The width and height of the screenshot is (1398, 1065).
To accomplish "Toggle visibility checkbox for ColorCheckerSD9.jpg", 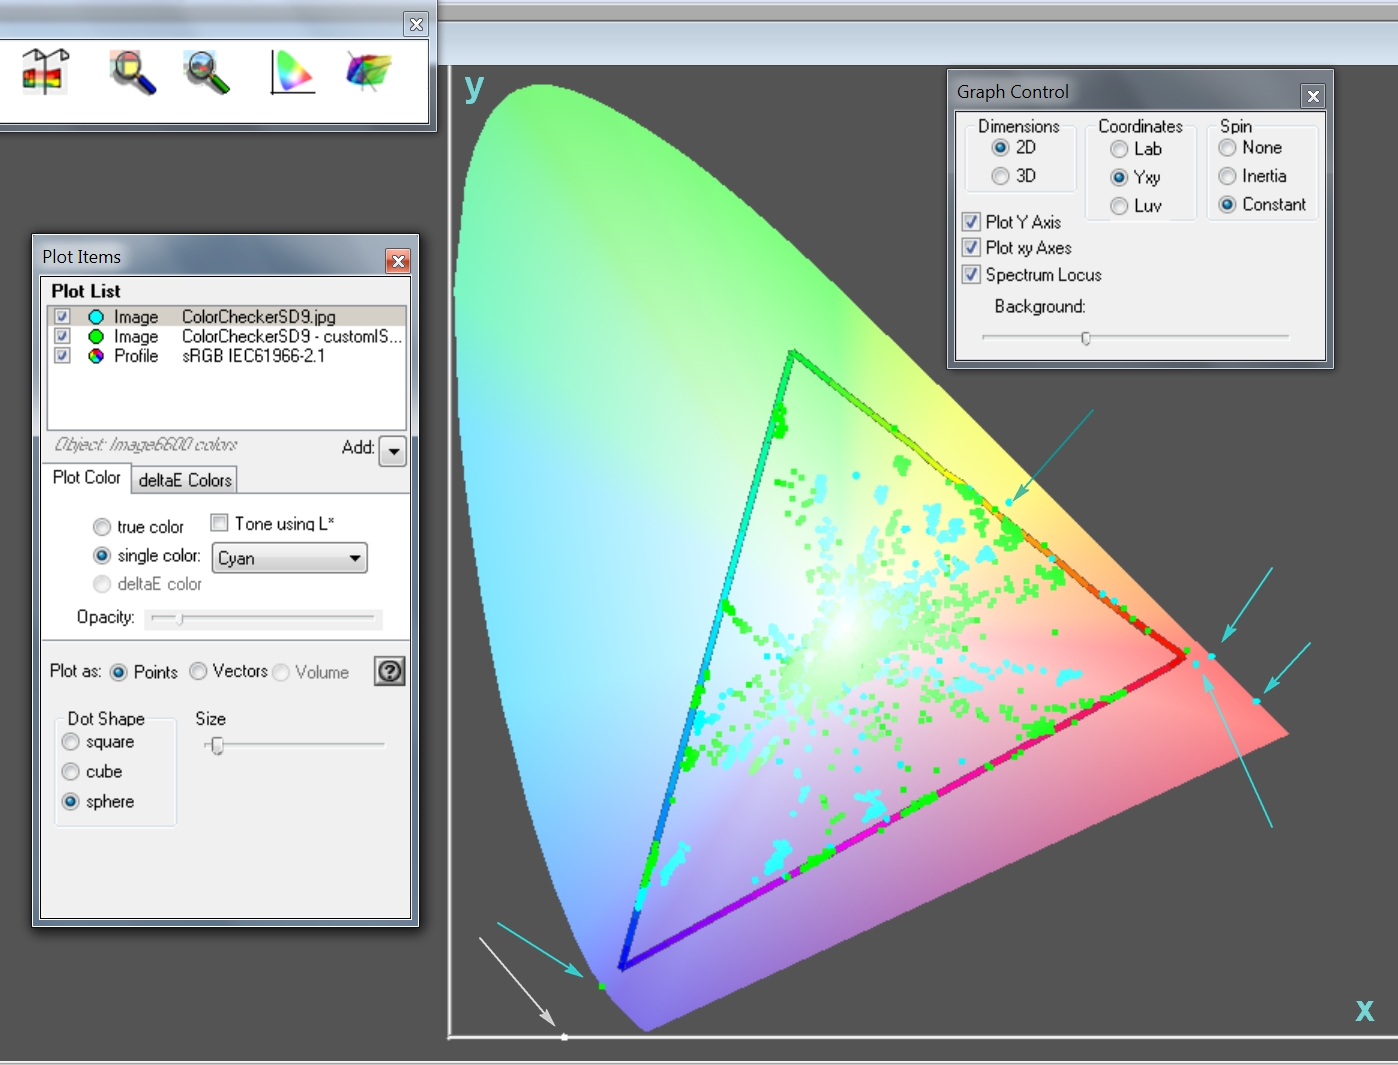I will 62,317.
